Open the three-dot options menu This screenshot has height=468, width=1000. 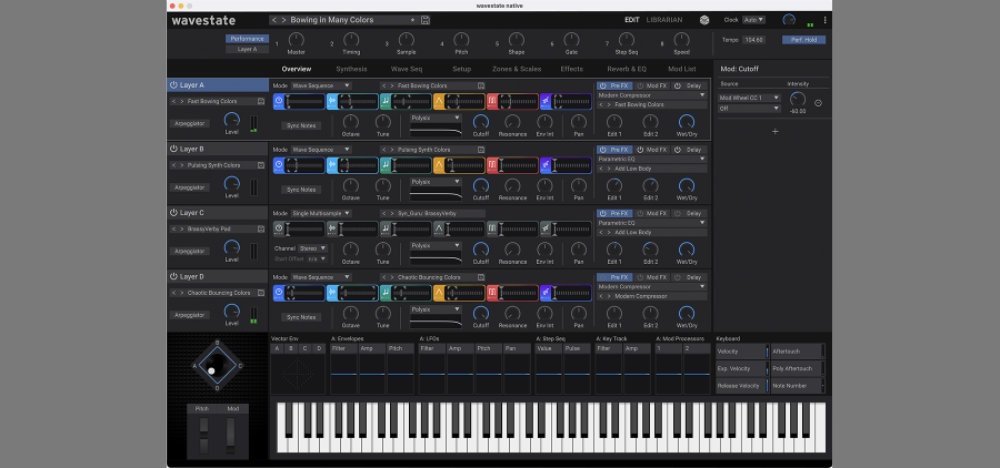(824, 20)
